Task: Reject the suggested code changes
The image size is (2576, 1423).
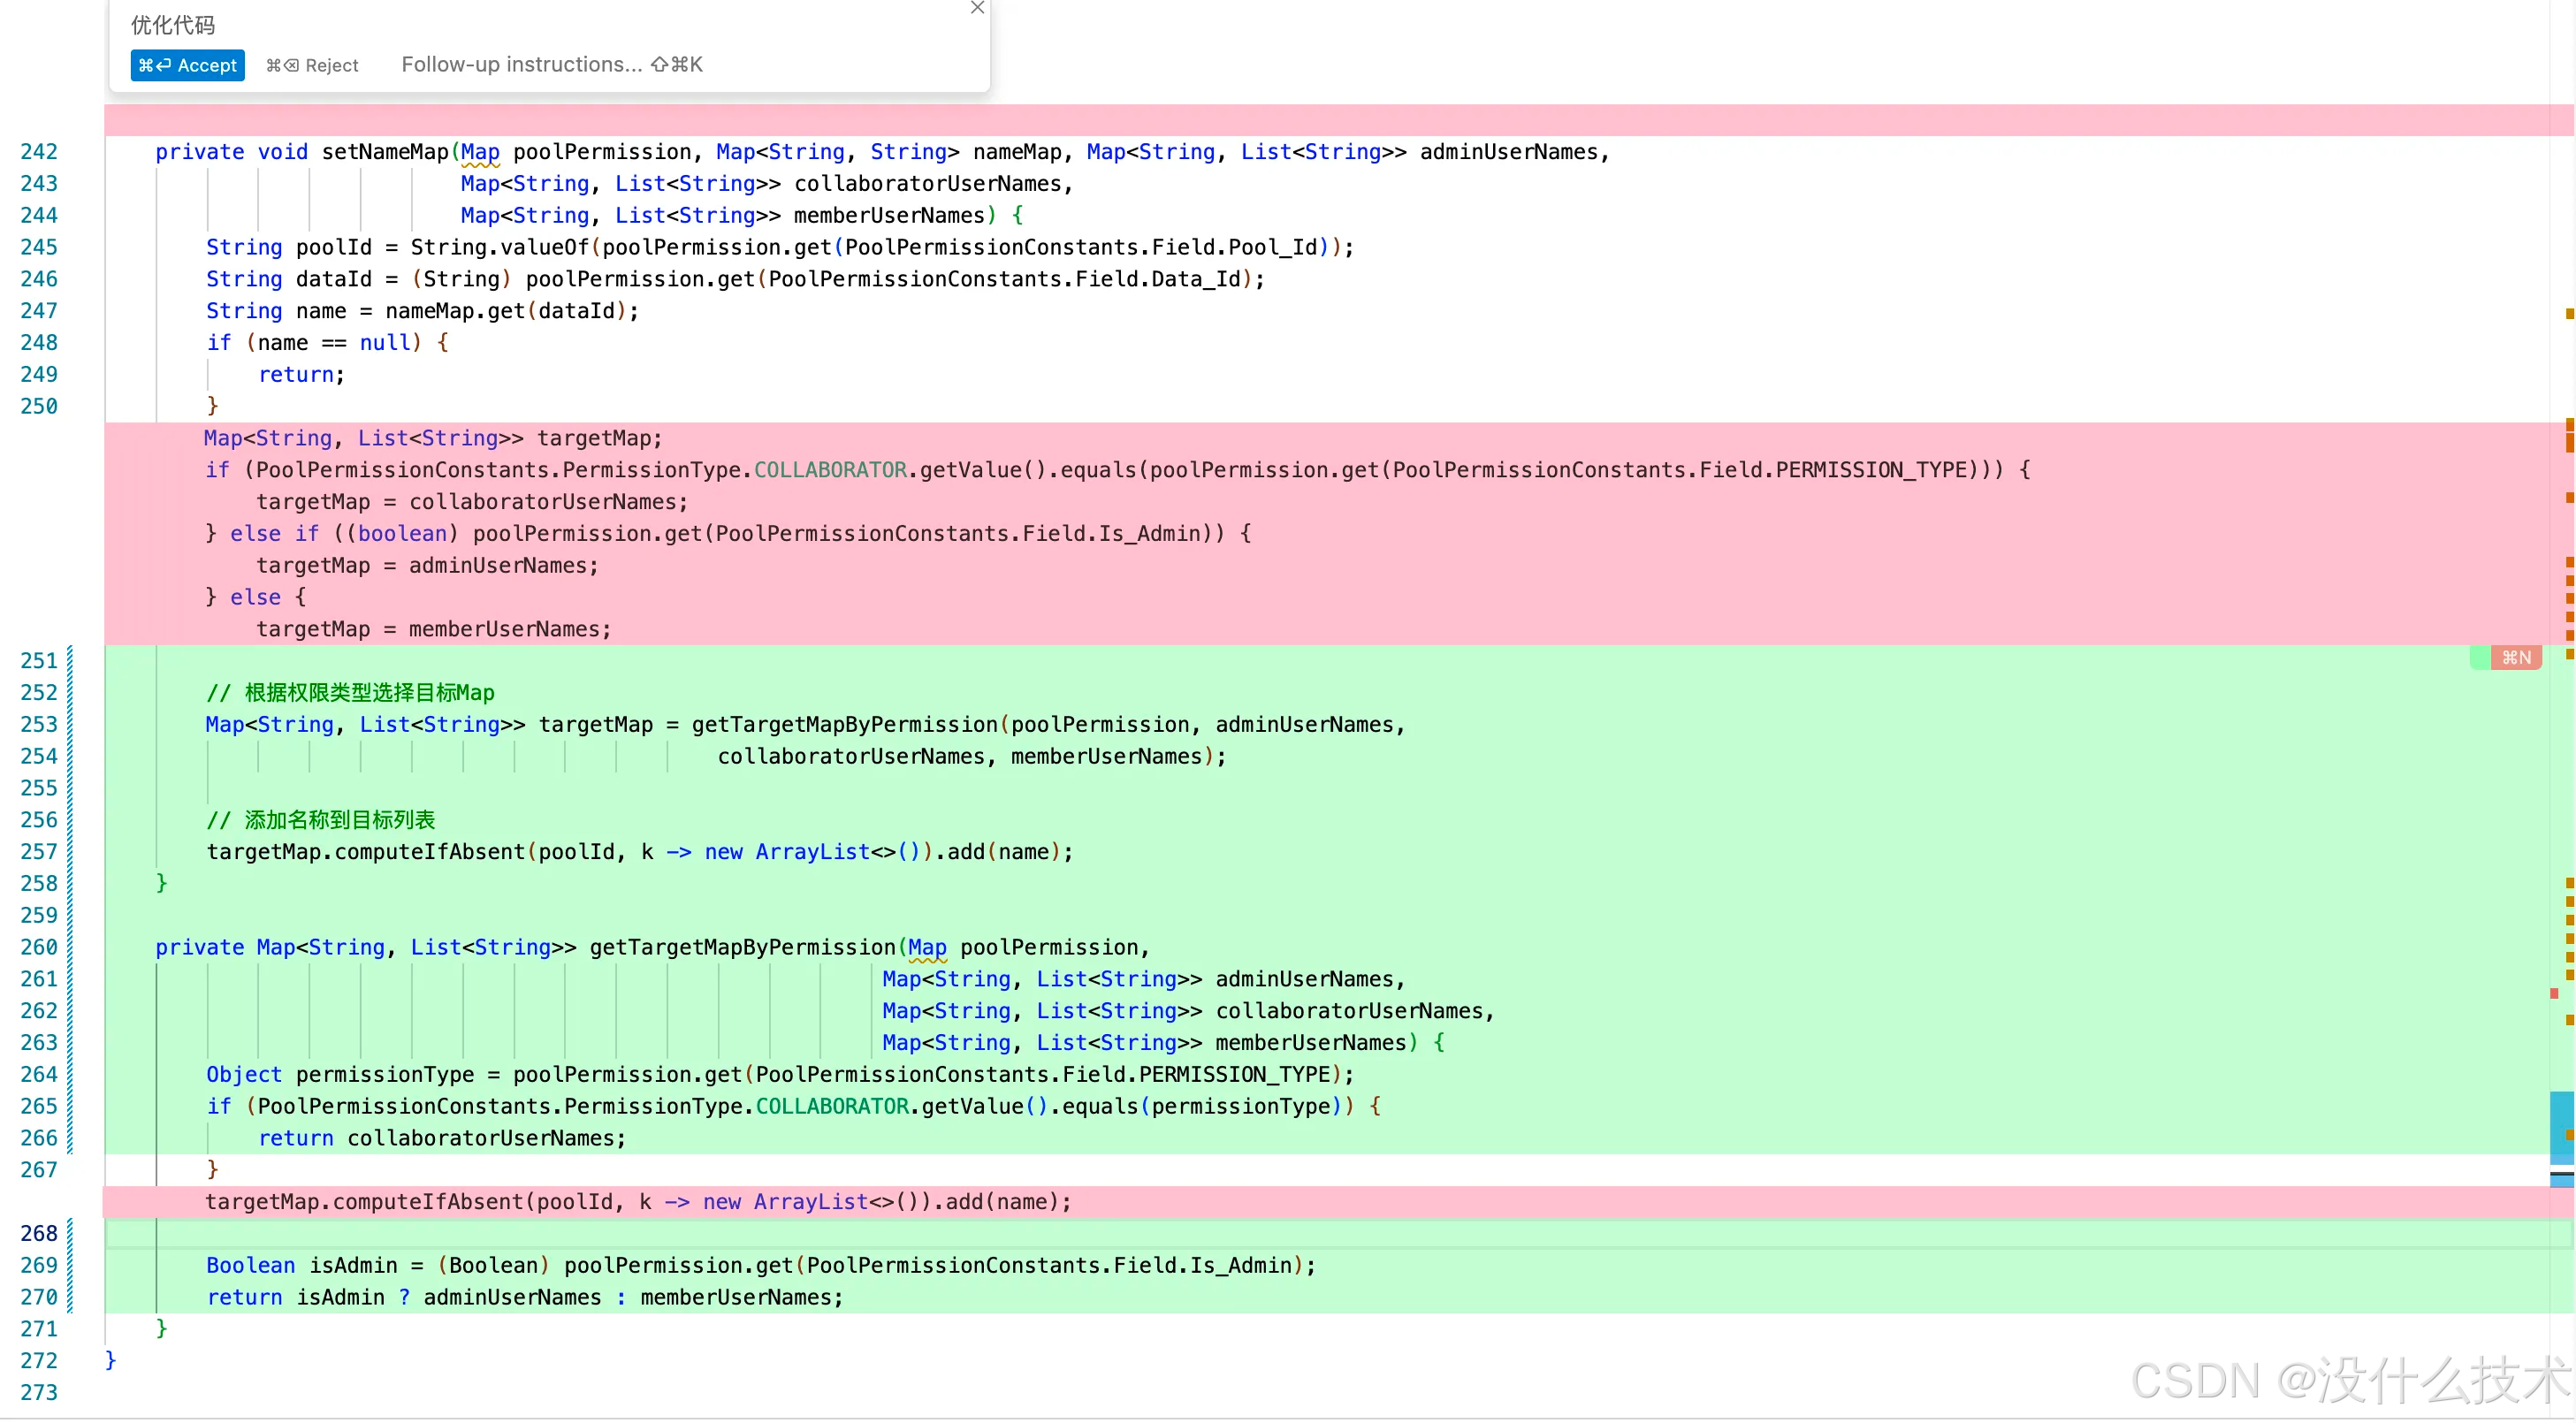Action: (312, 65)
